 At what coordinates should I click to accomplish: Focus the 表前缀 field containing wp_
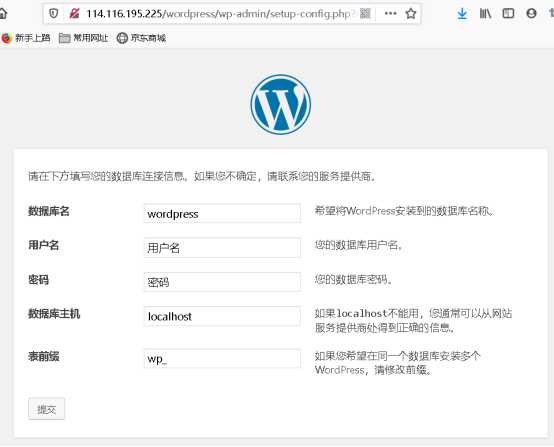222,359
